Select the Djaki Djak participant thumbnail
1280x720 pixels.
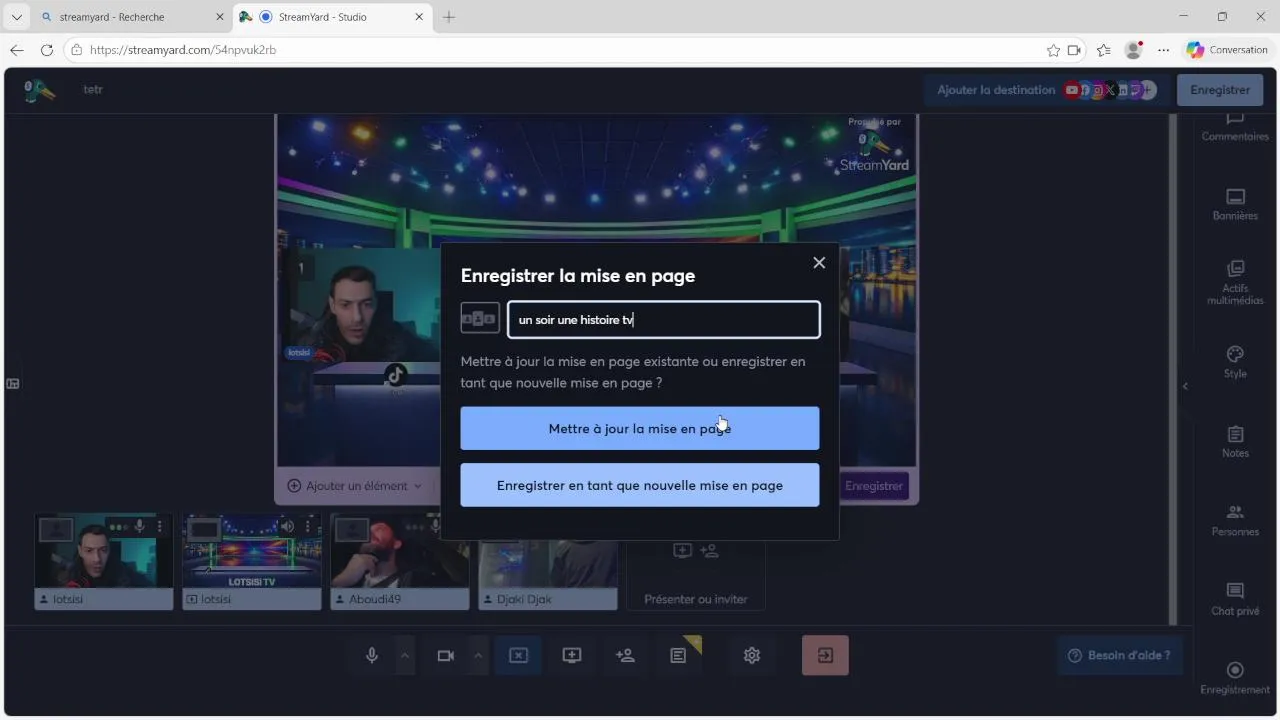[548, 561]
